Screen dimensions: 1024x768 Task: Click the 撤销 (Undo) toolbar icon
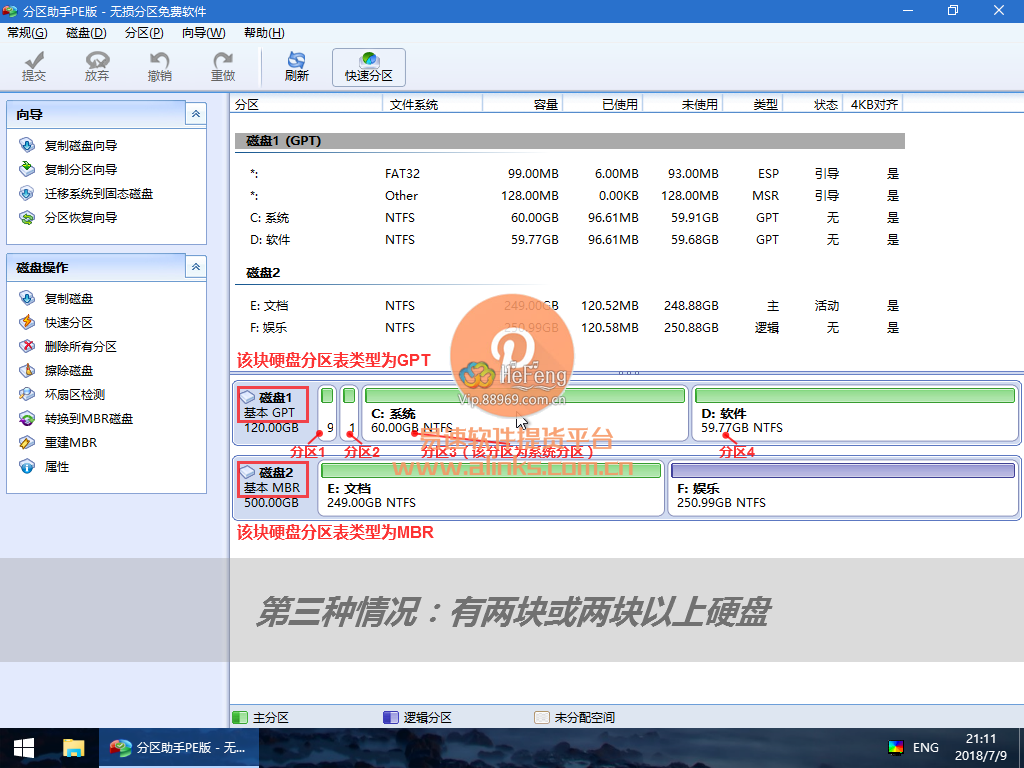pos(159,67)
